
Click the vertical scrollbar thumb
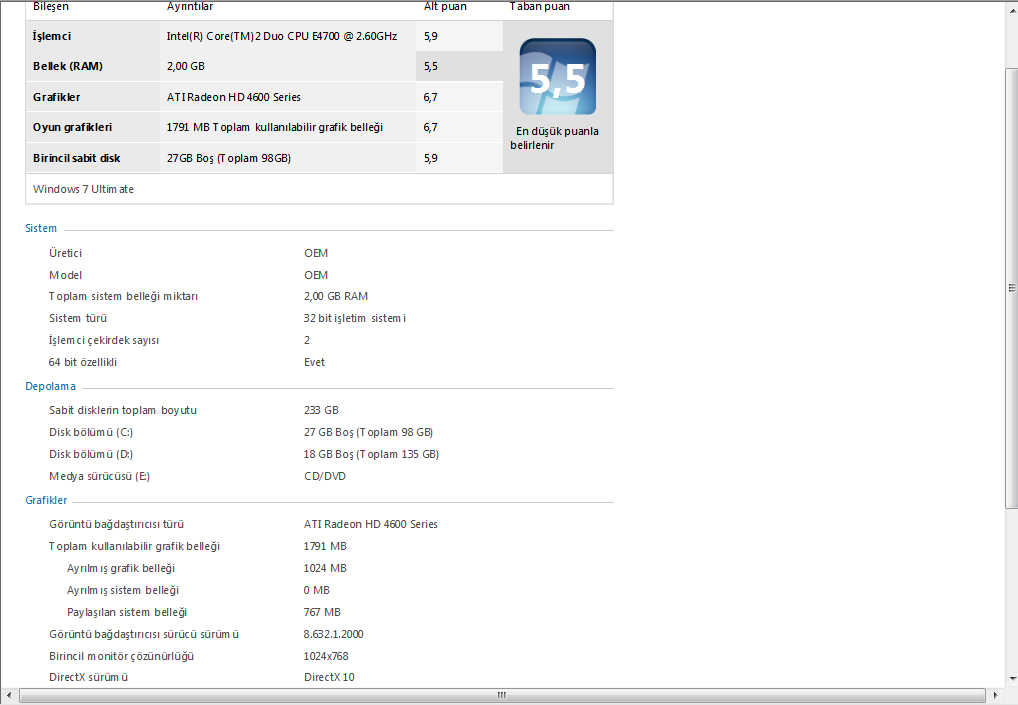[x=1012, y=288]
